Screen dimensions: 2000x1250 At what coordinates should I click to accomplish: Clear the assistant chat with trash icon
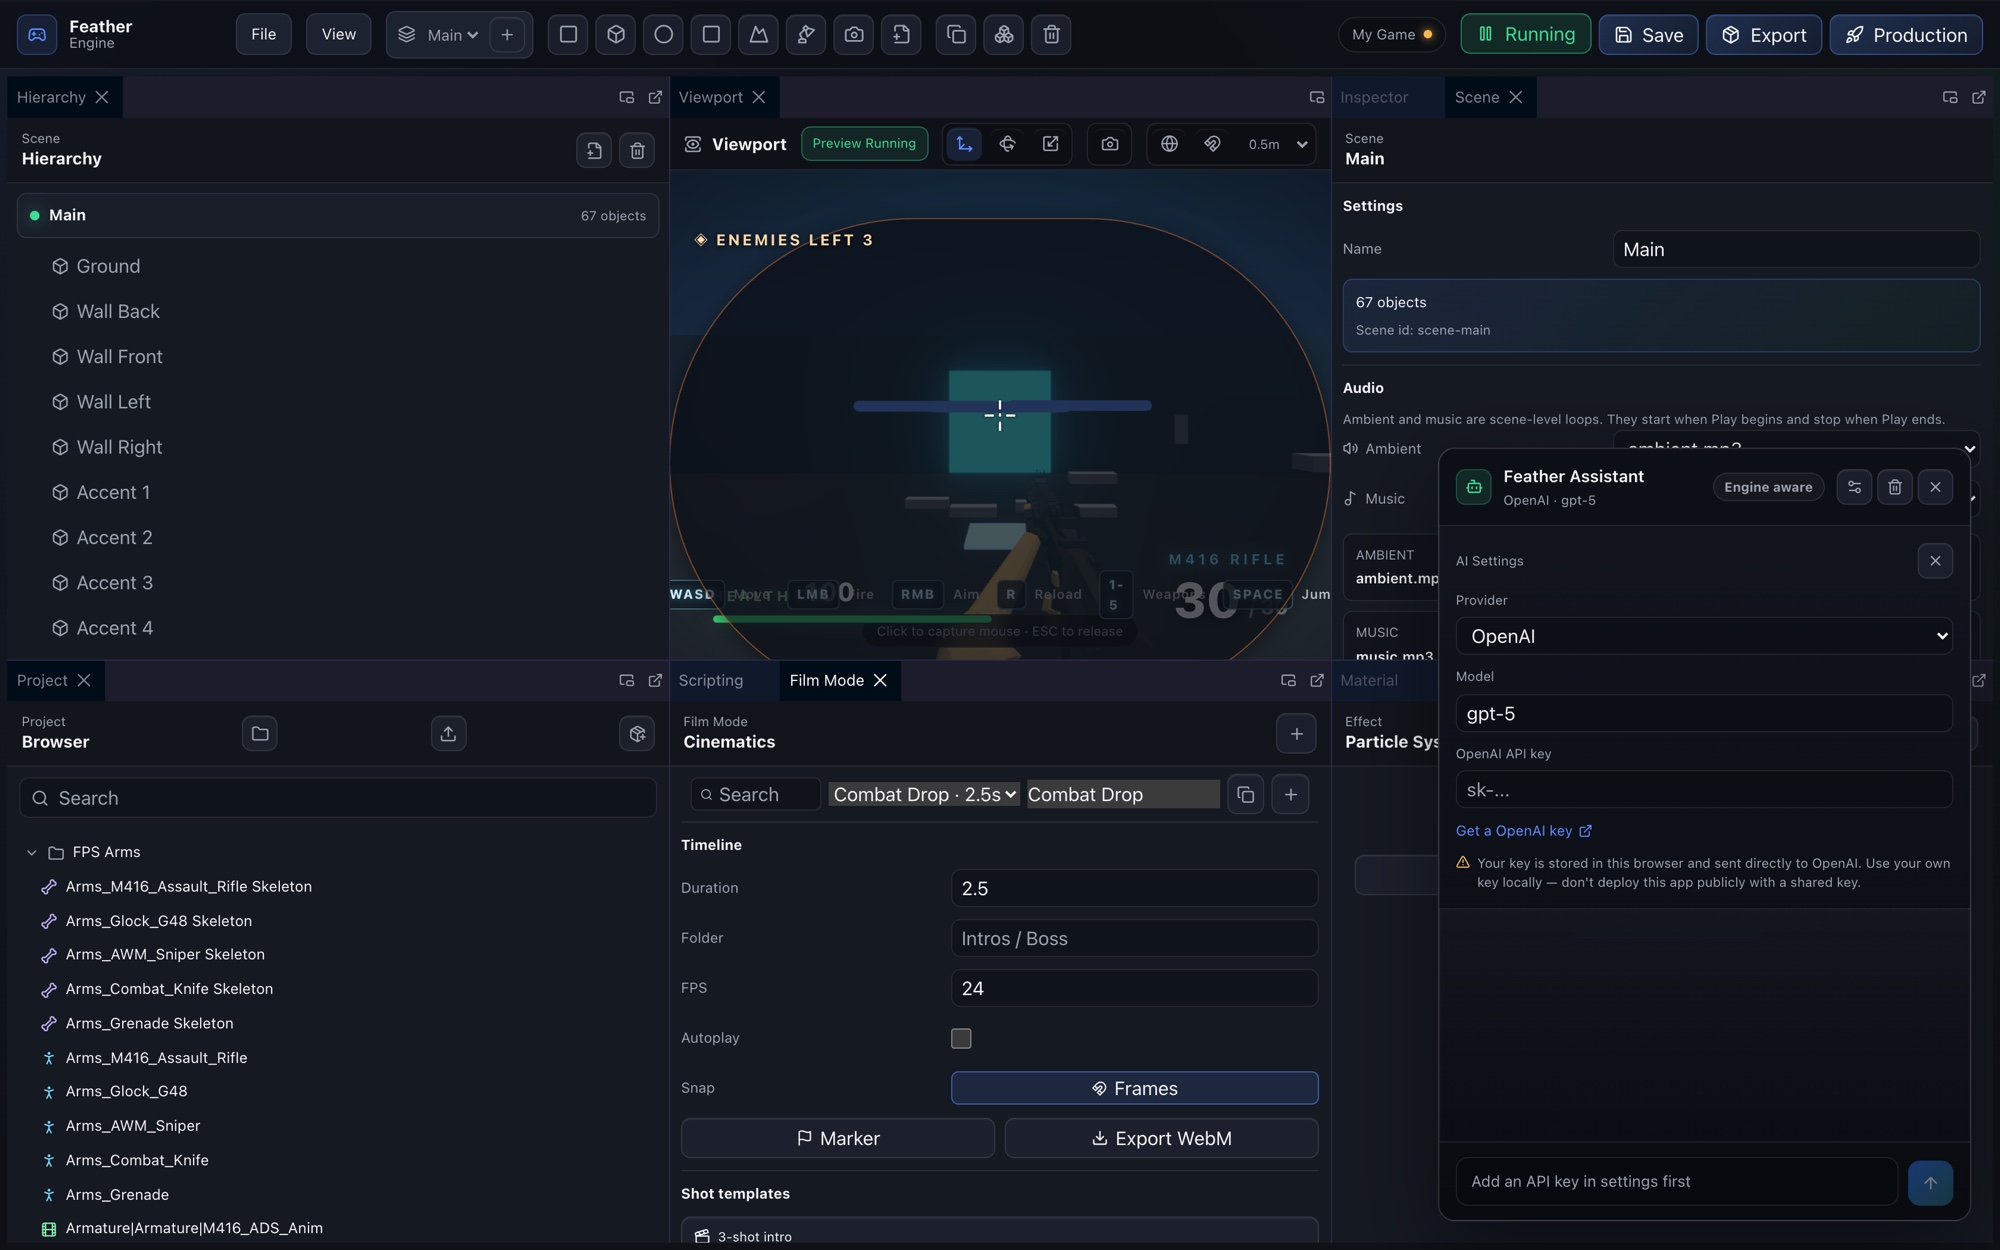pyautogui.click(x=1895, y=487)
